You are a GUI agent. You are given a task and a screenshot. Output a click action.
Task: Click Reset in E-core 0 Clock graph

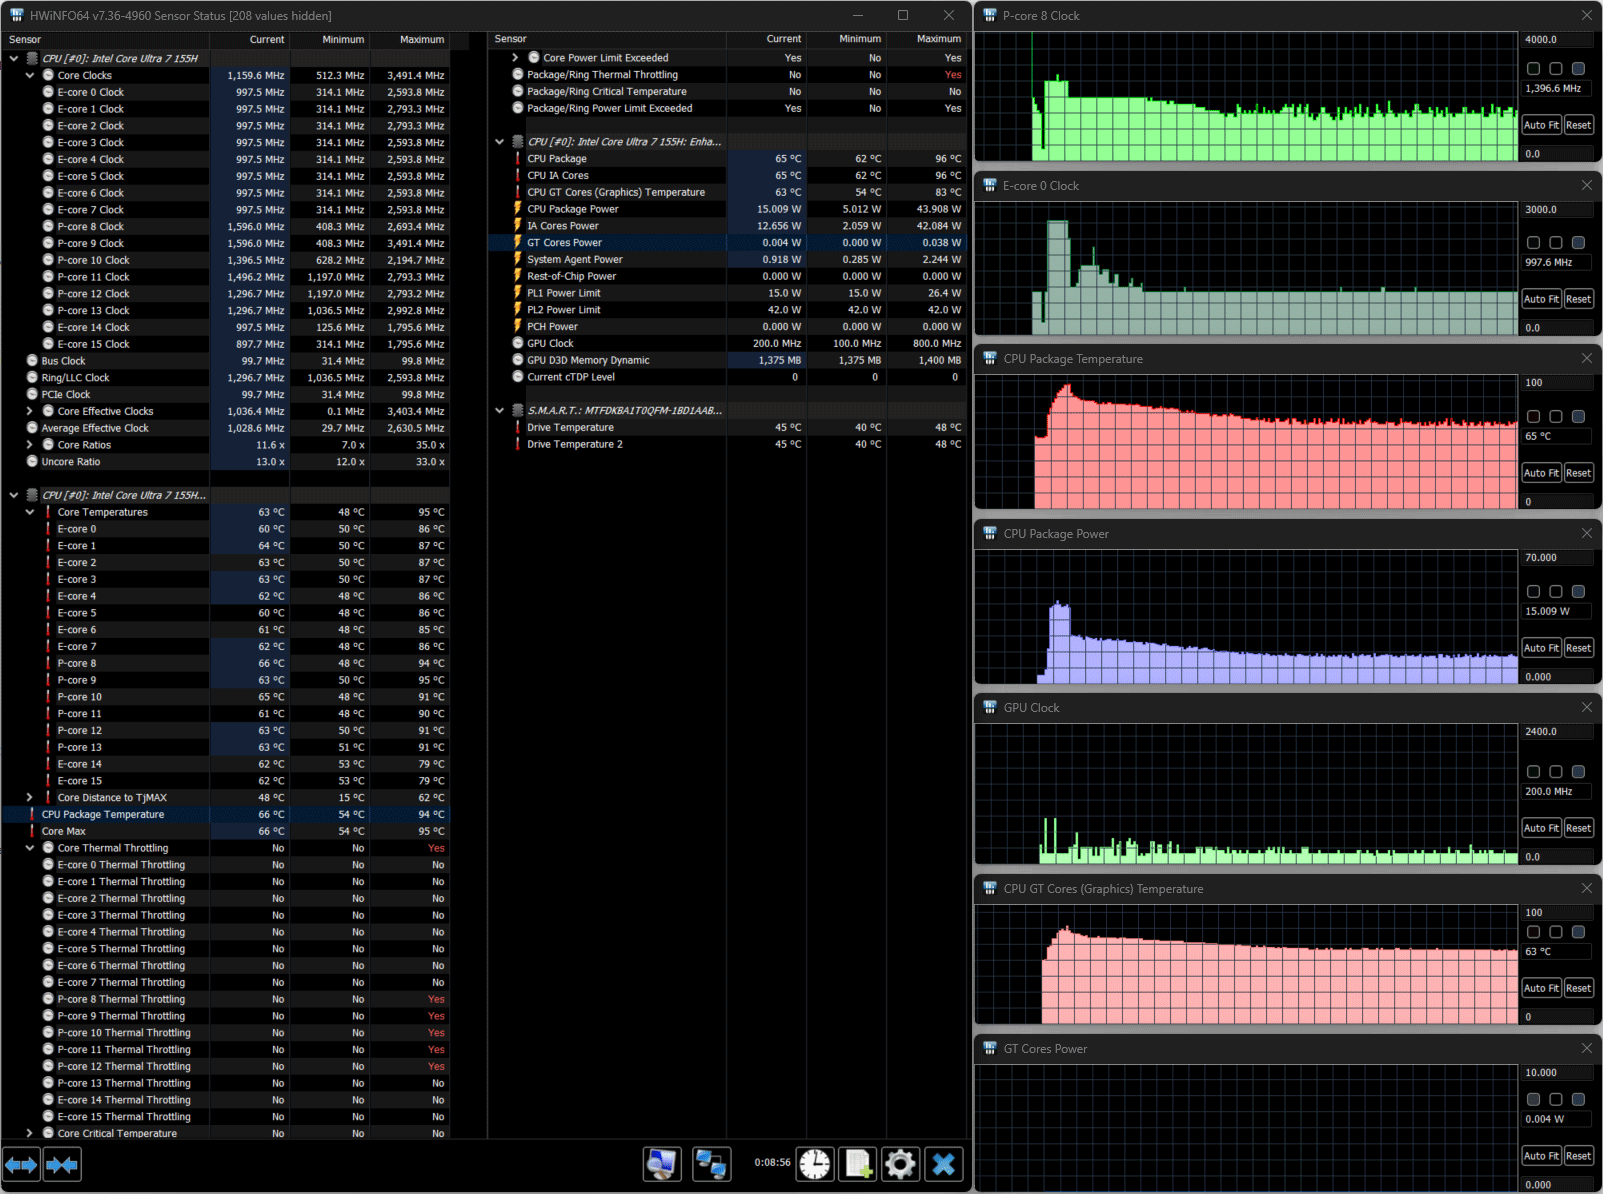click(1578, 299)
